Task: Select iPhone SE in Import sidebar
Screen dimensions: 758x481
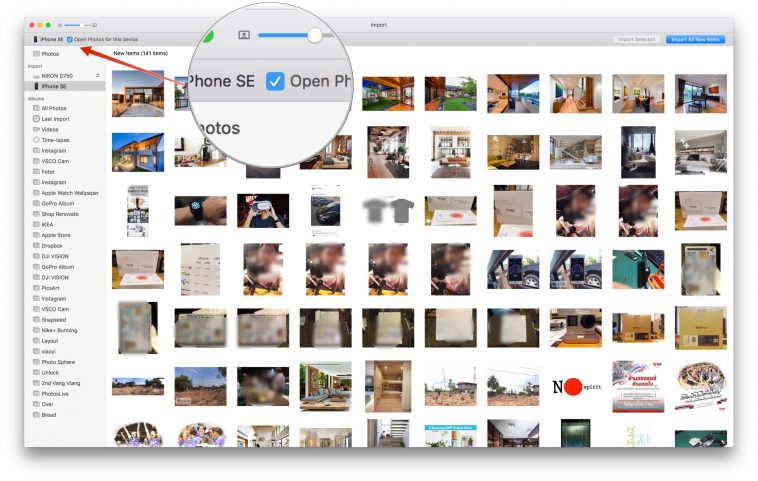Action: [x=55, y=87]
